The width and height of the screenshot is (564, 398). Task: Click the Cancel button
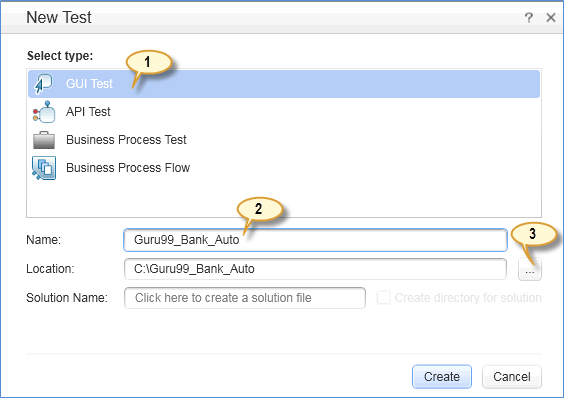pos(511,377)
